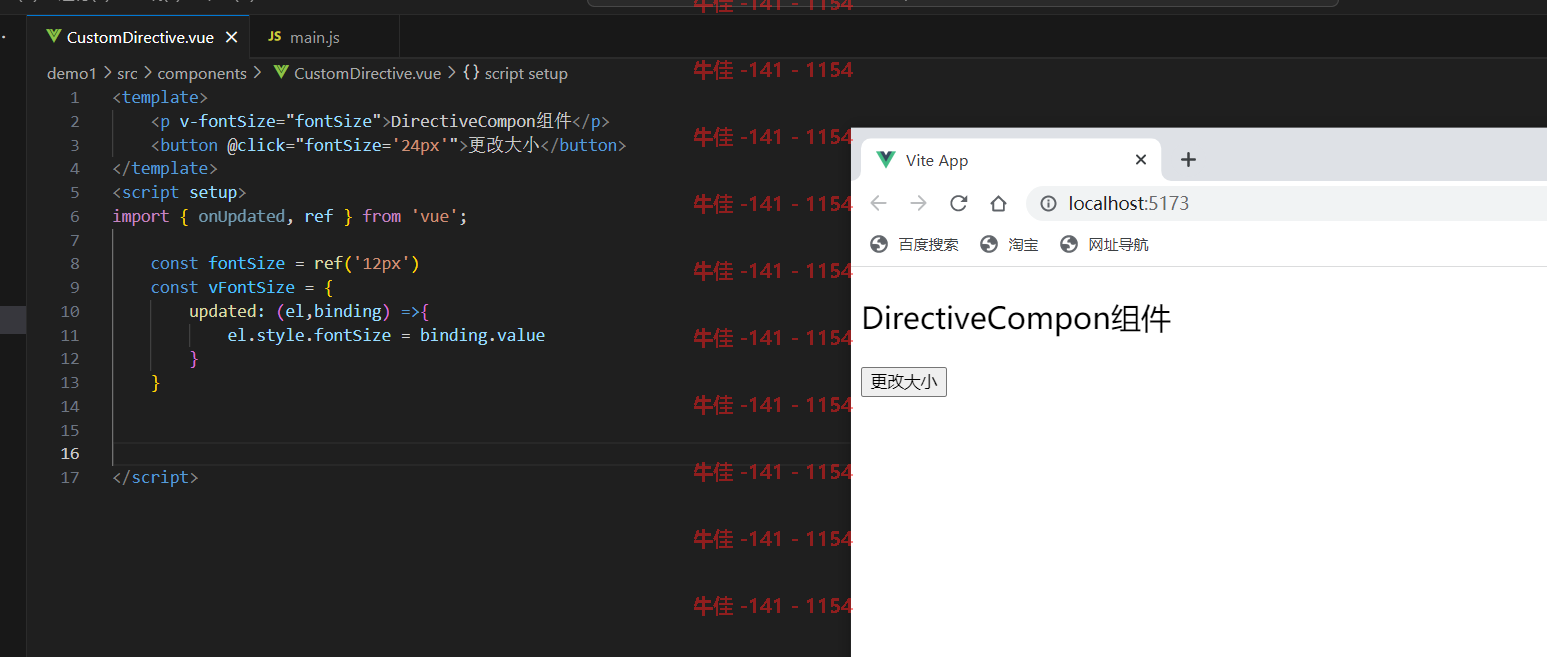Click binding.value on line 11
1547x657 pixels.
[x=482, y=335]
